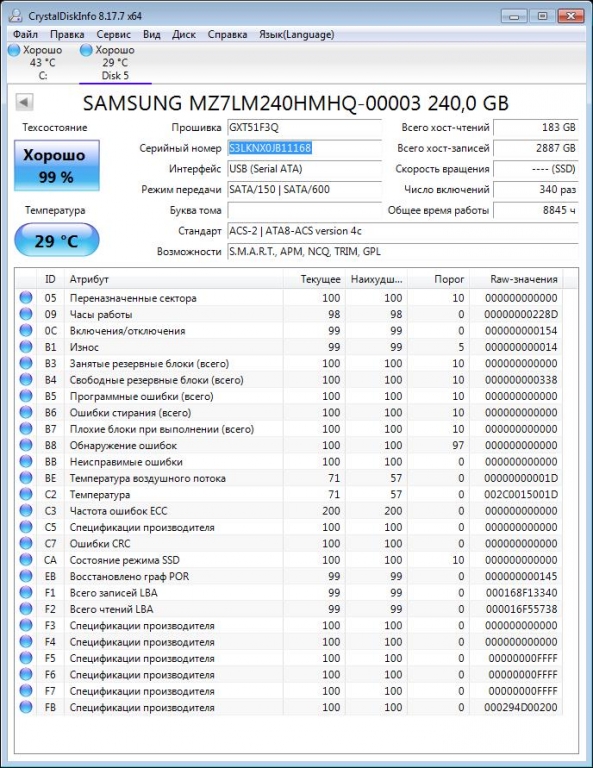Click status orb for C2 Температура row
Screen dimensions: 593x768
coord(26,494)
